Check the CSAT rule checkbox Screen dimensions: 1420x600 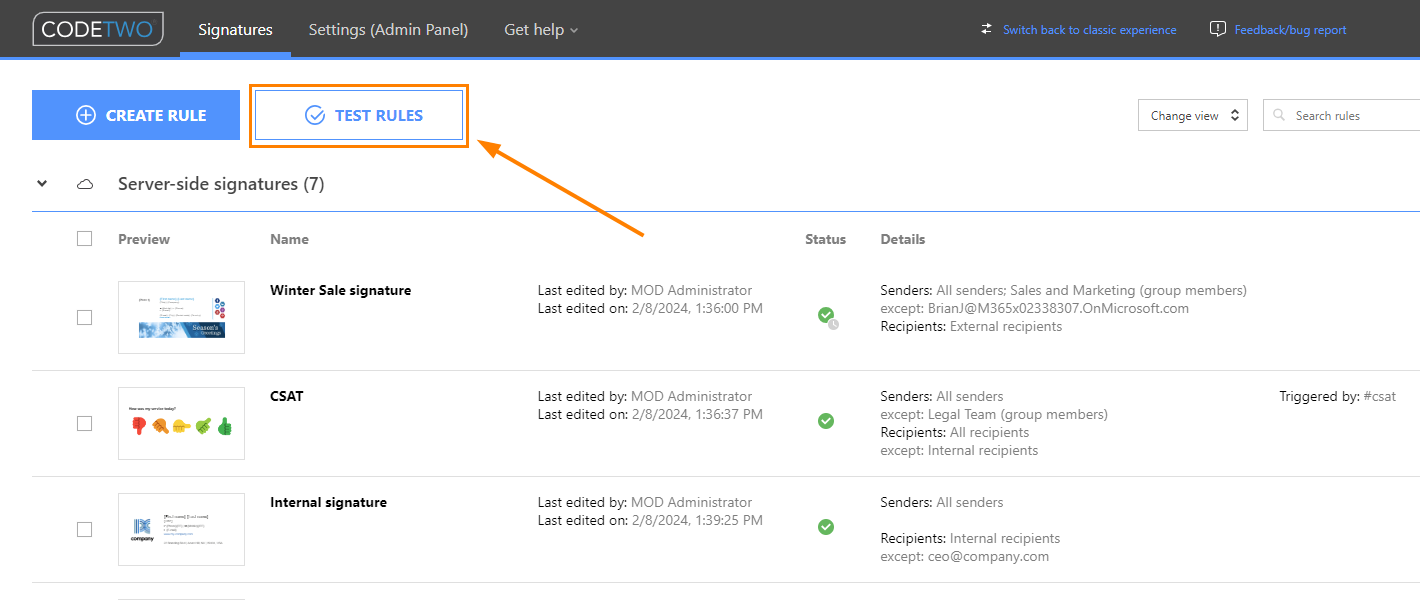click(85, 423)
